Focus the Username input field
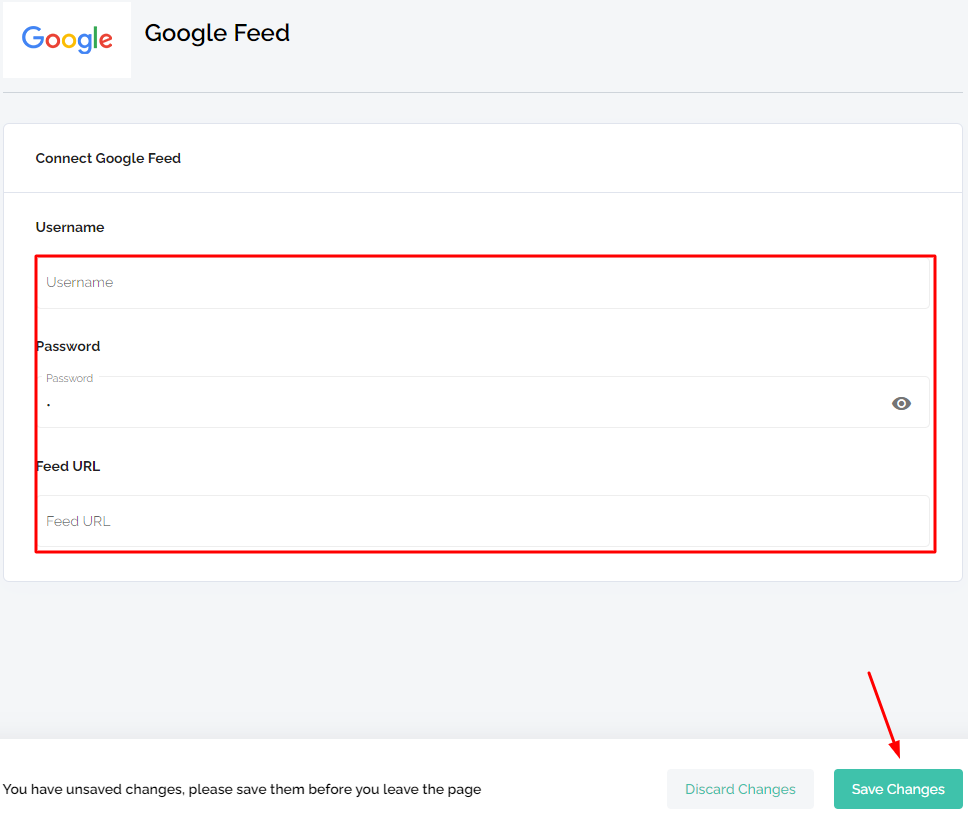968x835 pixels. [x=483, y=282]
